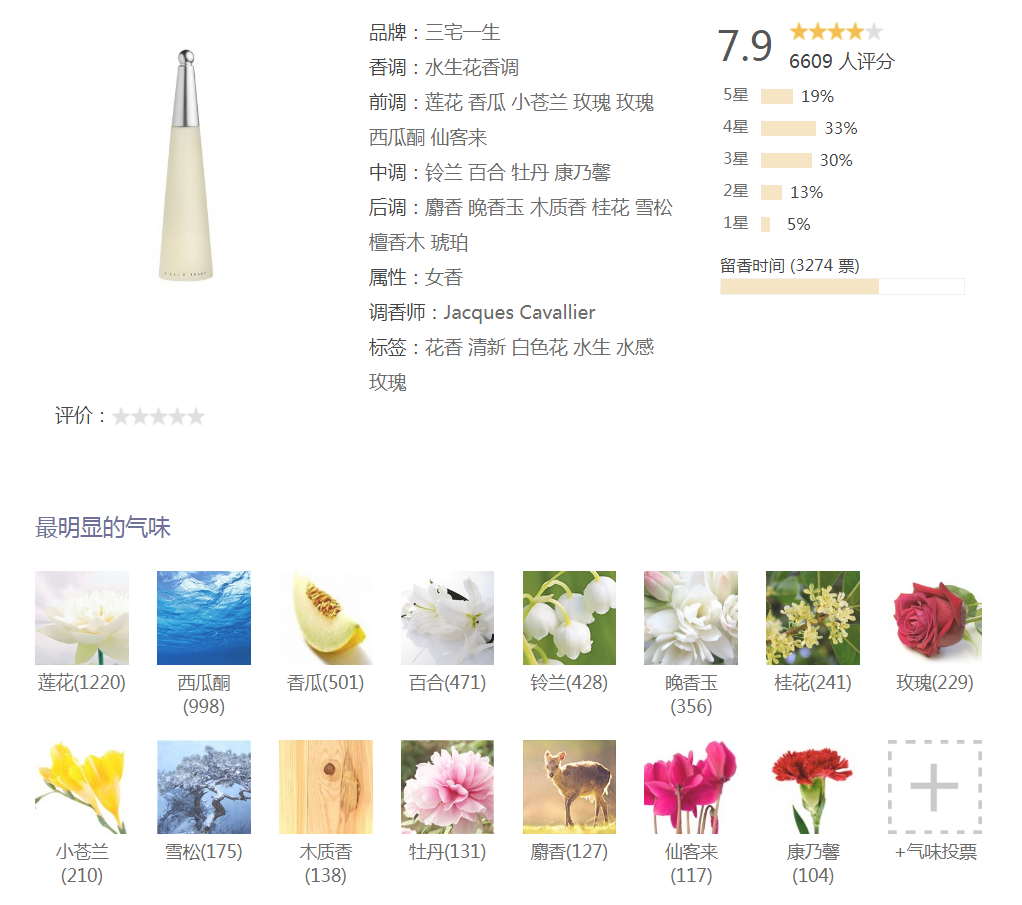Click the 7.9 score star display
This screenshot has height=905, width=1022.
836,31
